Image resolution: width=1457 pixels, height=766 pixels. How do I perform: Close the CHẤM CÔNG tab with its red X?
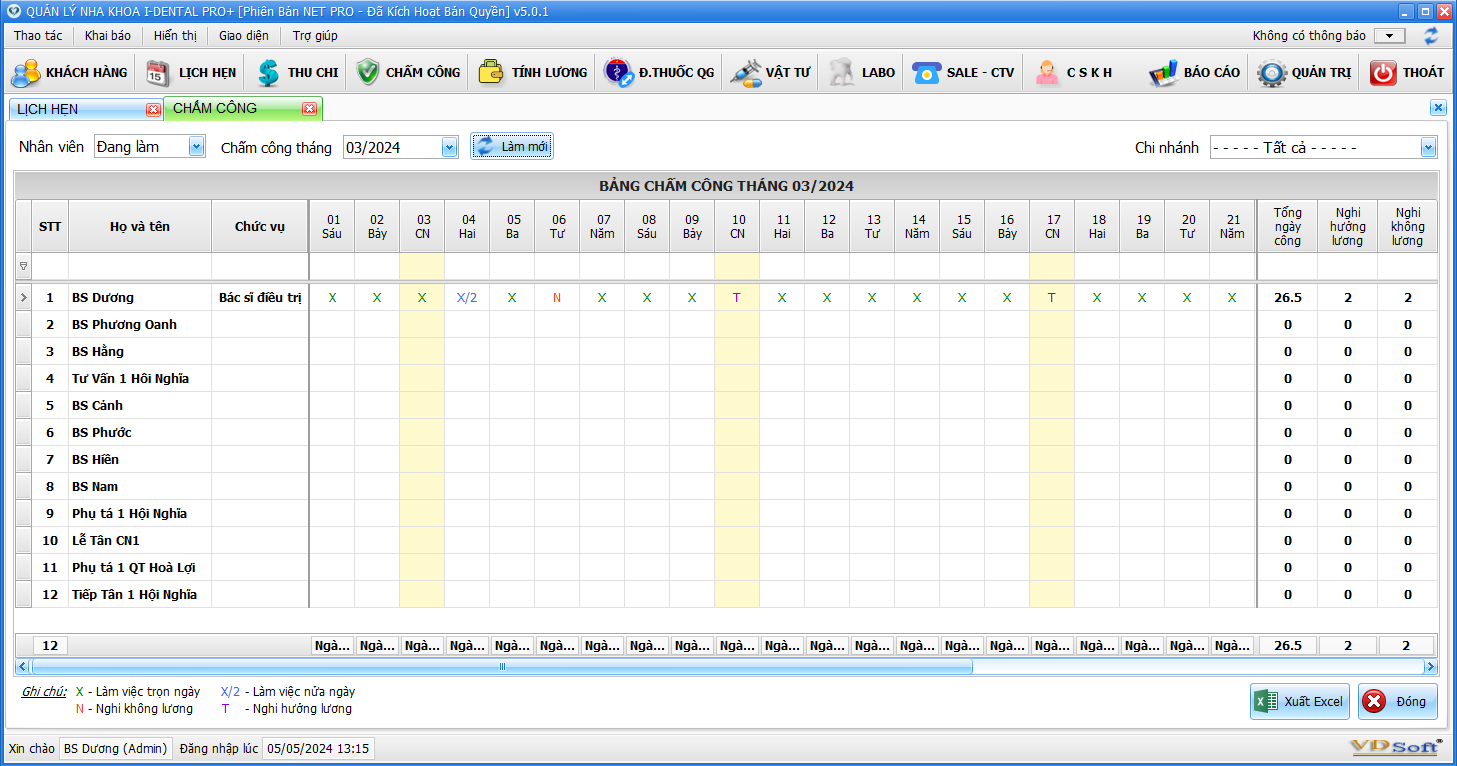(309, 109)
